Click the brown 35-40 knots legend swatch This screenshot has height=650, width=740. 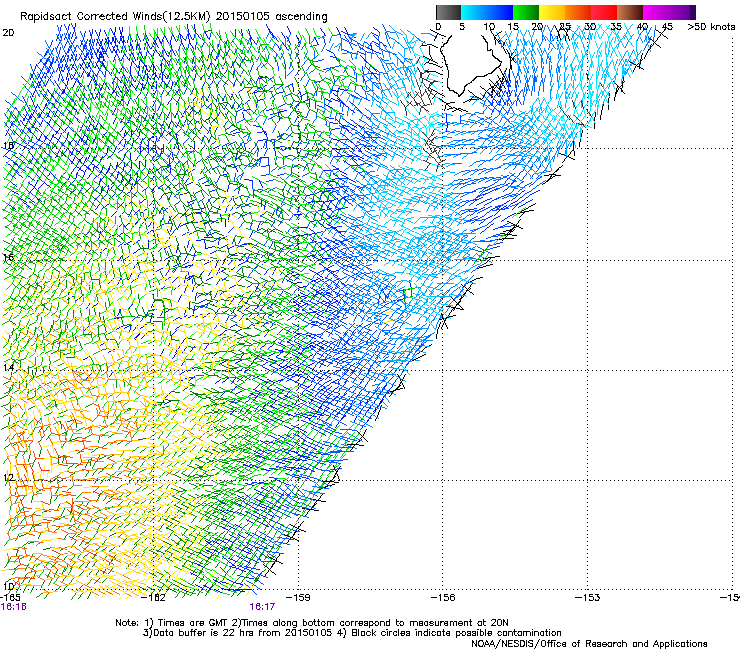coord(630,12)
